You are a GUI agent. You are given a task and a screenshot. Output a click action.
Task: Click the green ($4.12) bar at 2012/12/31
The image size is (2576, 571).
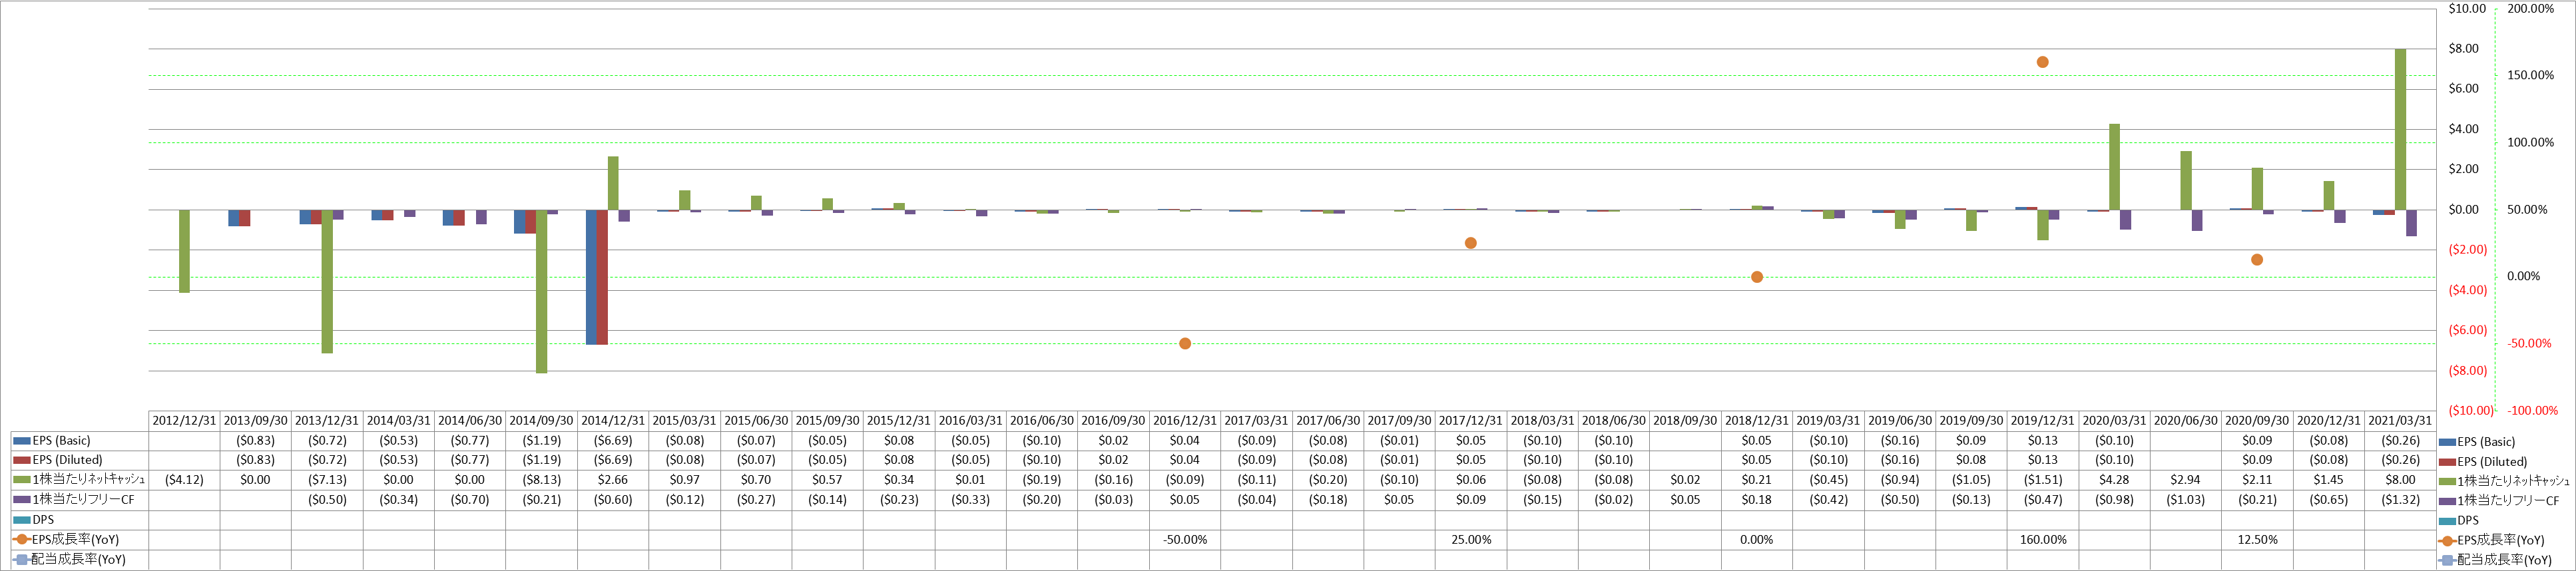(184, 251)
